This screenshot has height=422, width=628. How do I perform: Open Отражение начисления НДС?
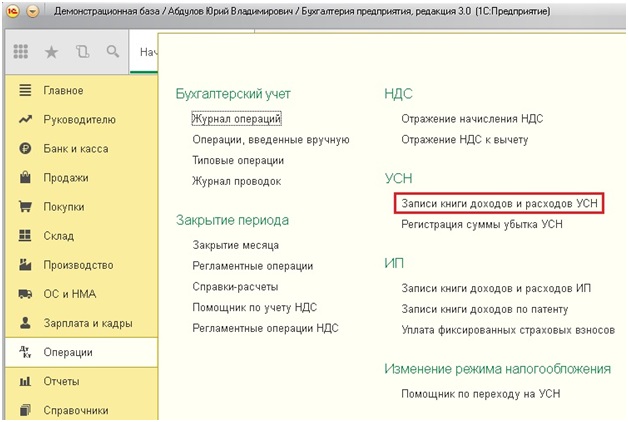tap(472, 119)
